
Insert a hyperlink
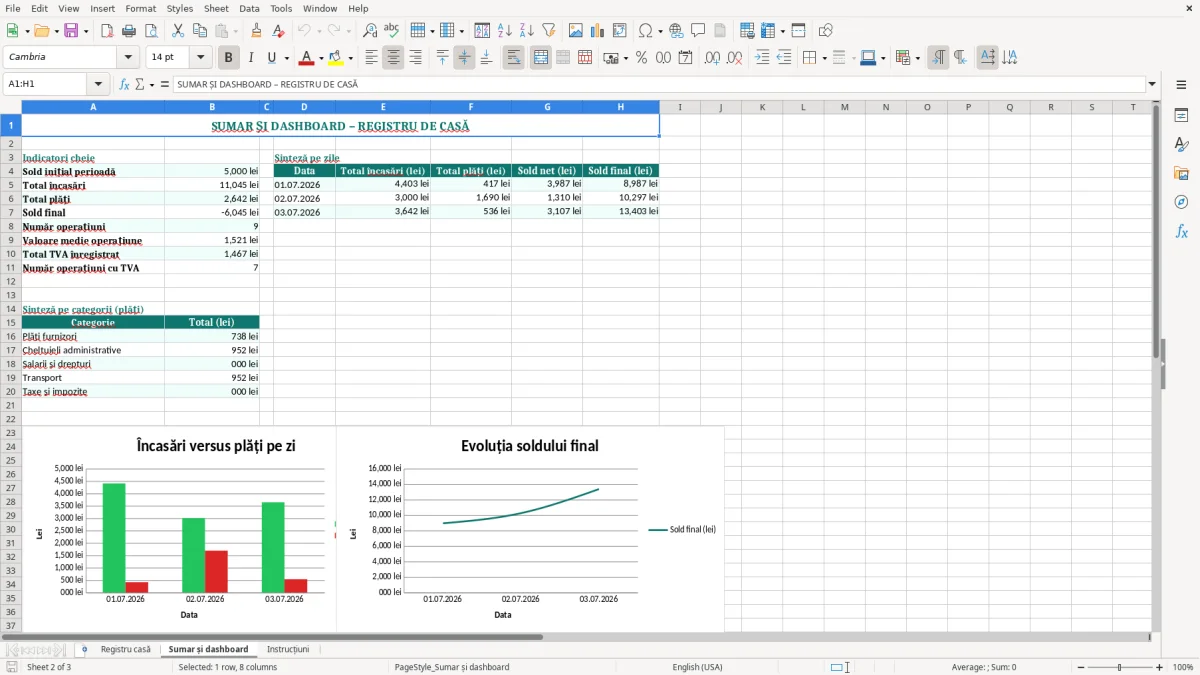[x=676, y=31]
